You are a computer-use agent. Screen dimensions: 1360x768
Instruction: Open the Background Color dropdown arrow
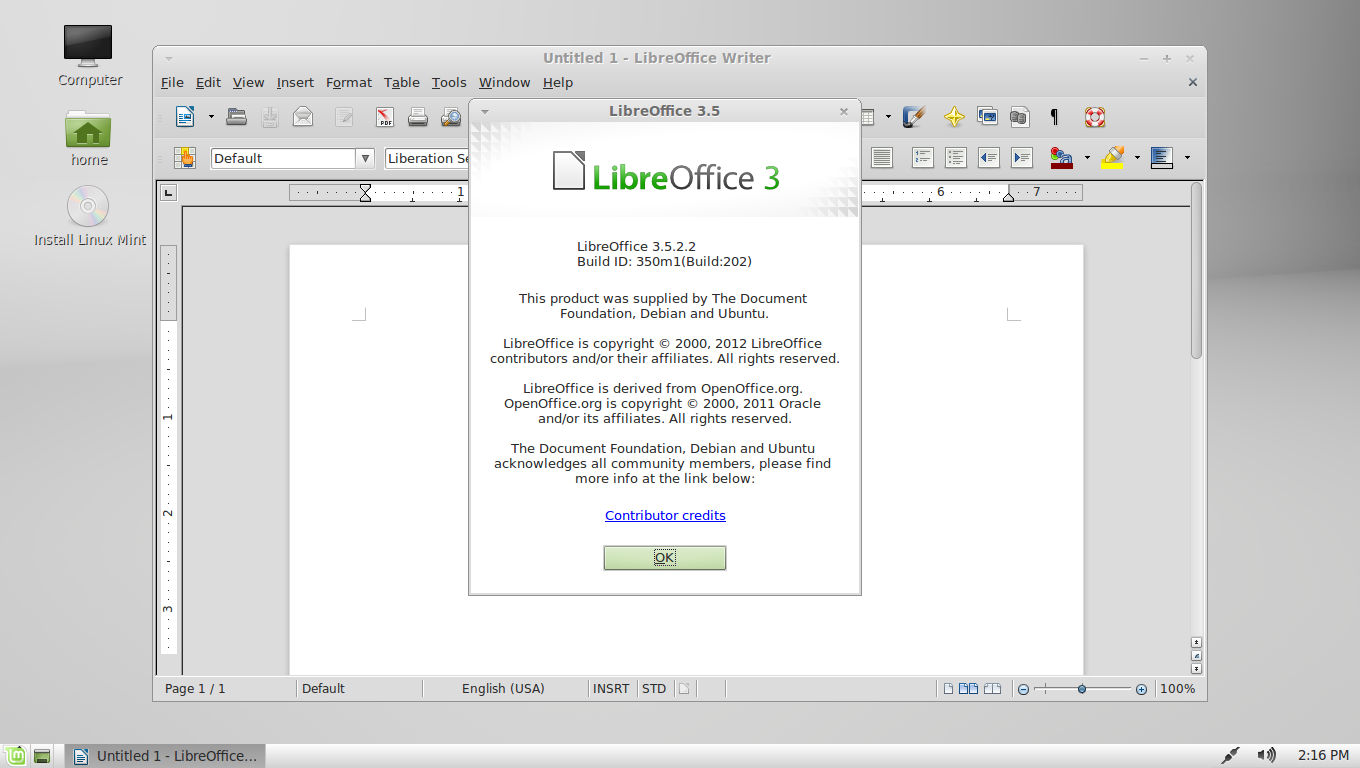point(1187,158)
